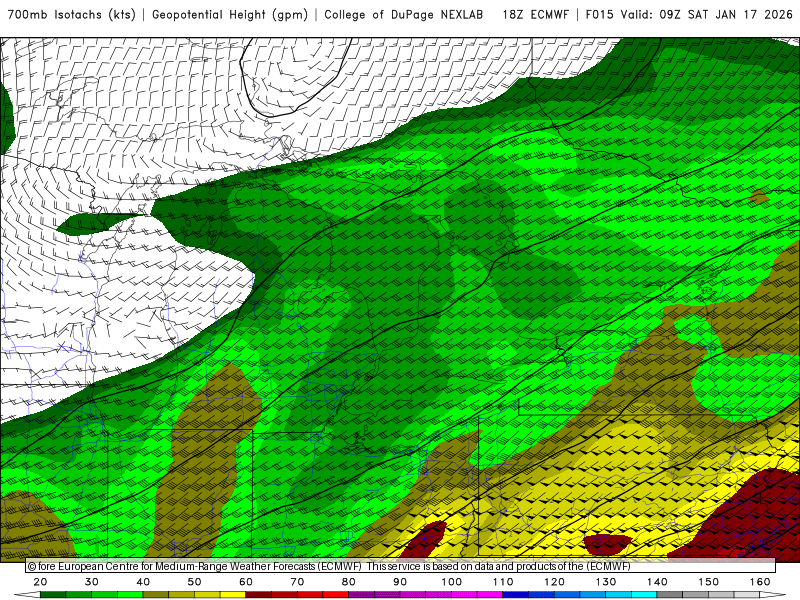Screen dimensions: 800x600
Task: Click legend label "60"
Action: (x=246, y=582)
